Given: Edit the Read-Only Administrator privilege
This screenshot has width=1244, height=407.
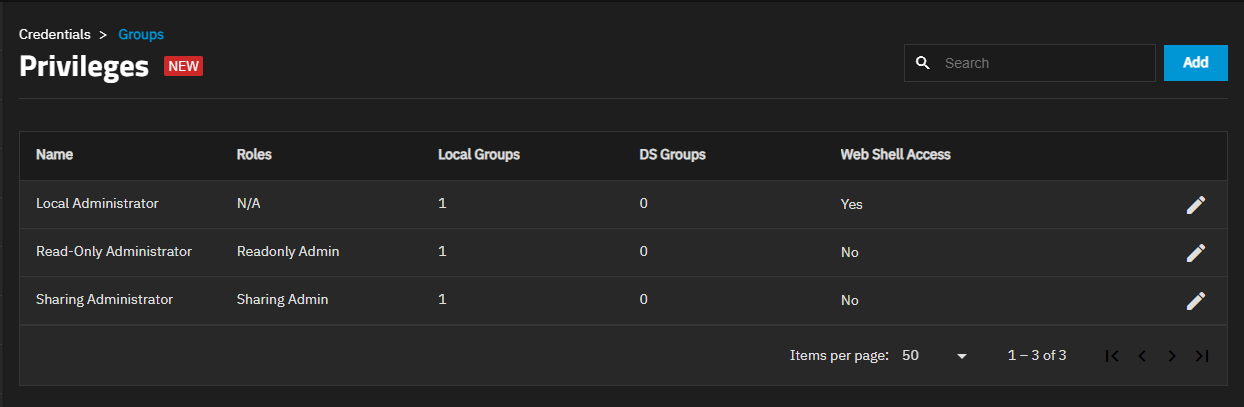Looking at the screenshot, I should pyautogui.click(x=1195, y=252).
